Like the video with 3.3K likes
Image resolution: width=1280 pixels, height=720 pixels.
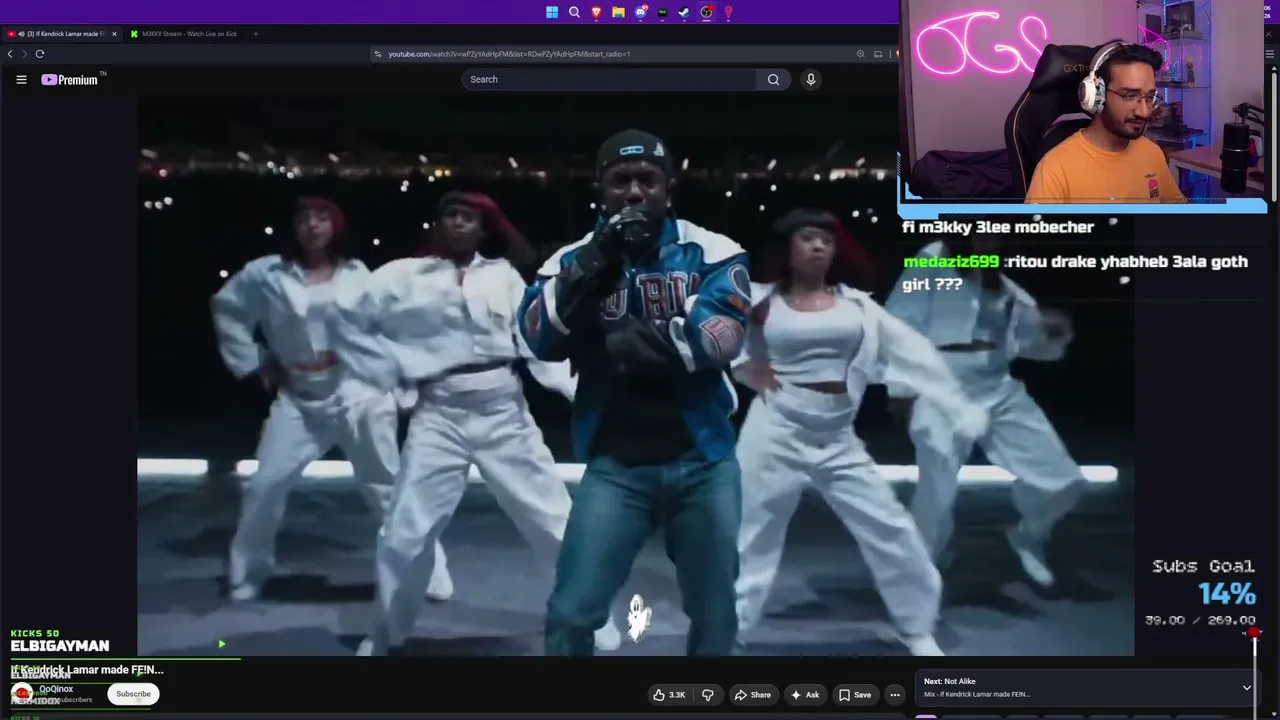point(669,695)
